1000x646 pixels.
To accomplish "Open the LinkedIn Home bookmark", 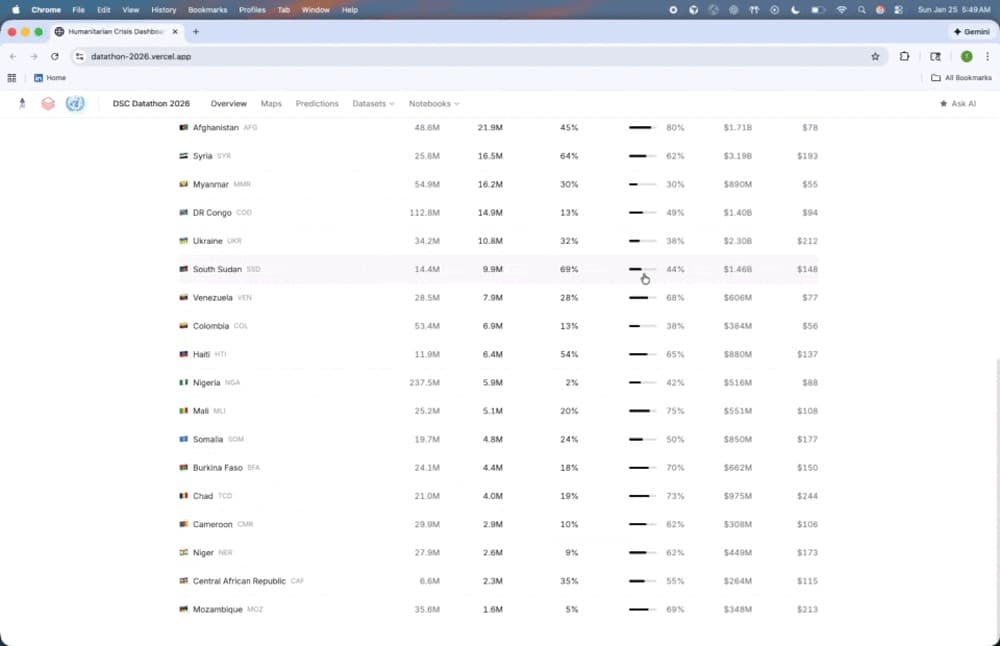I will pos(50,78).
